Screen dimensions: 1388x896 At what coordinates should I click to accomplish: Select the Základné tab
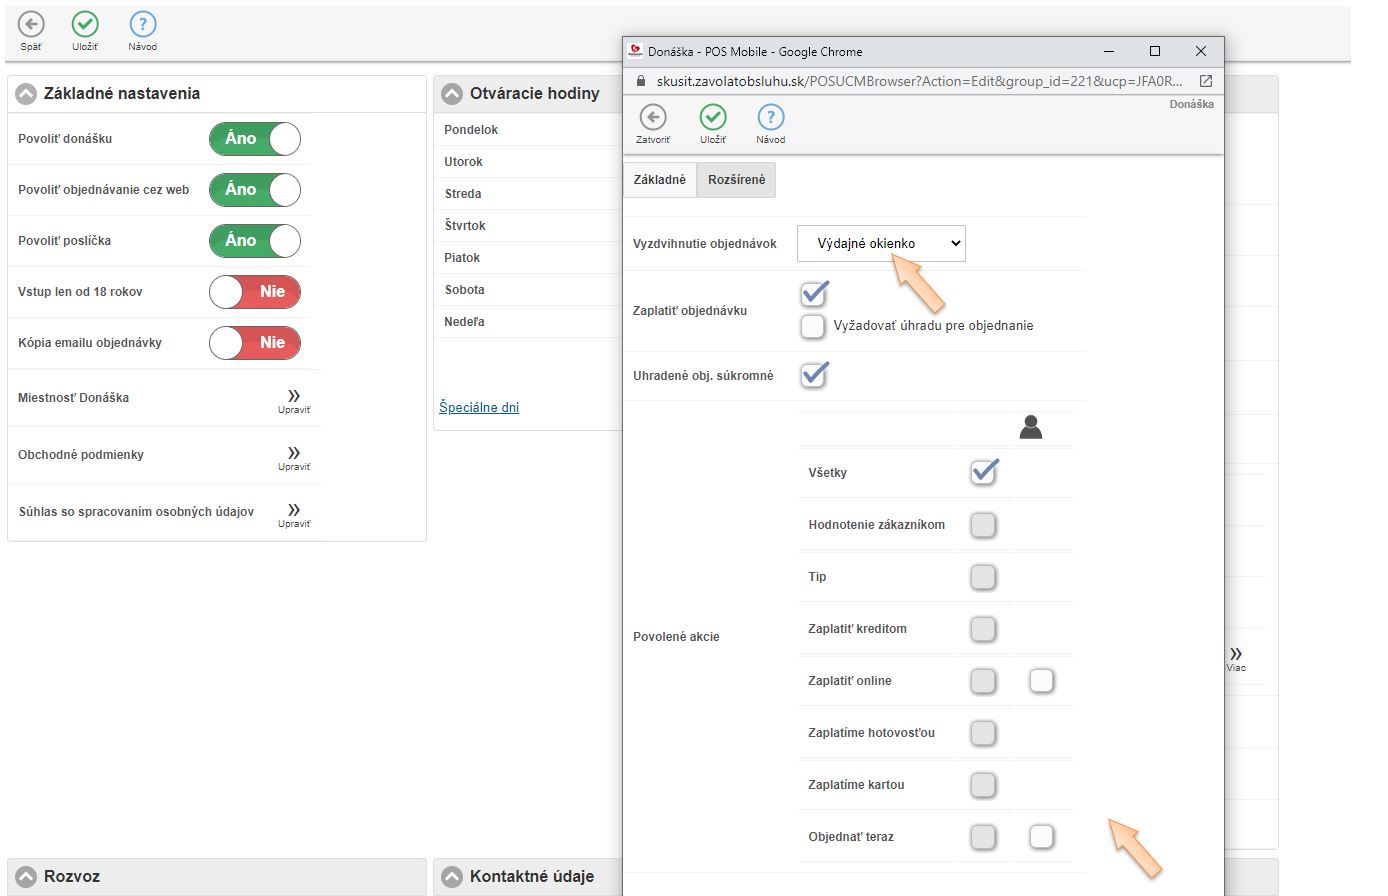[x=660, y=180]
